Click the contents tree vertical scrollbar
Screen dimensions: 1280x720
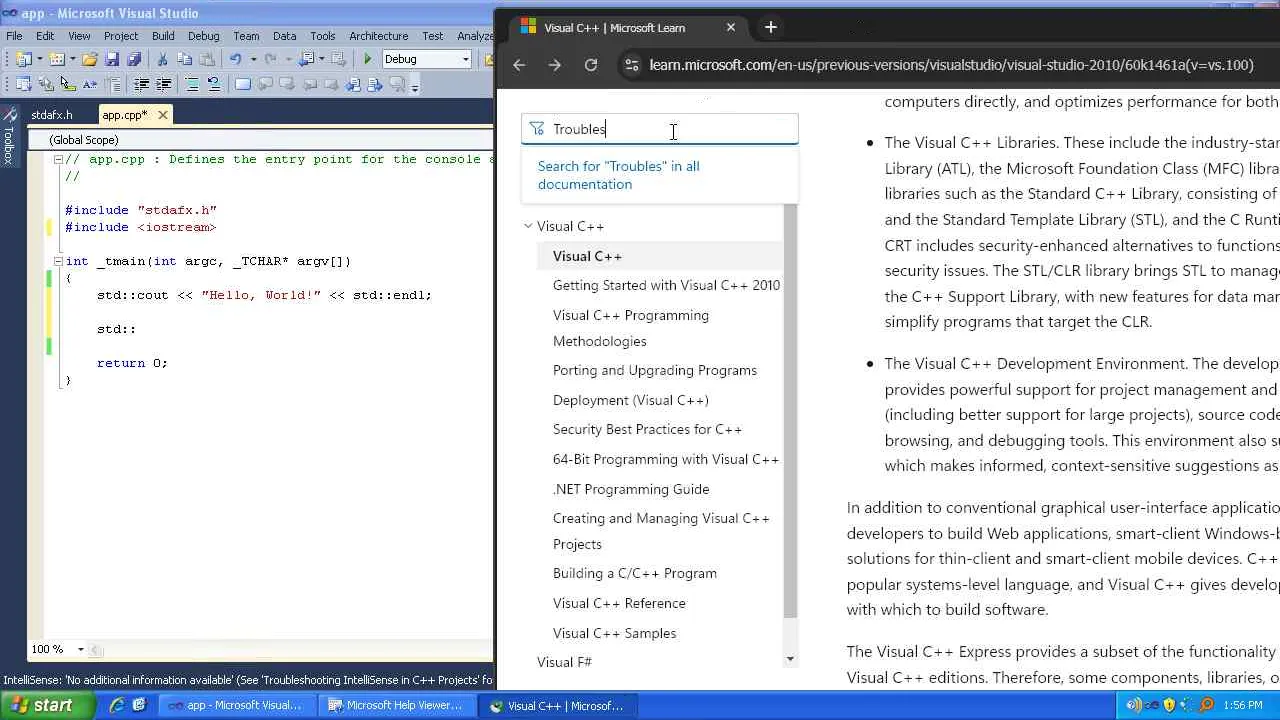(x=790, y=410)
